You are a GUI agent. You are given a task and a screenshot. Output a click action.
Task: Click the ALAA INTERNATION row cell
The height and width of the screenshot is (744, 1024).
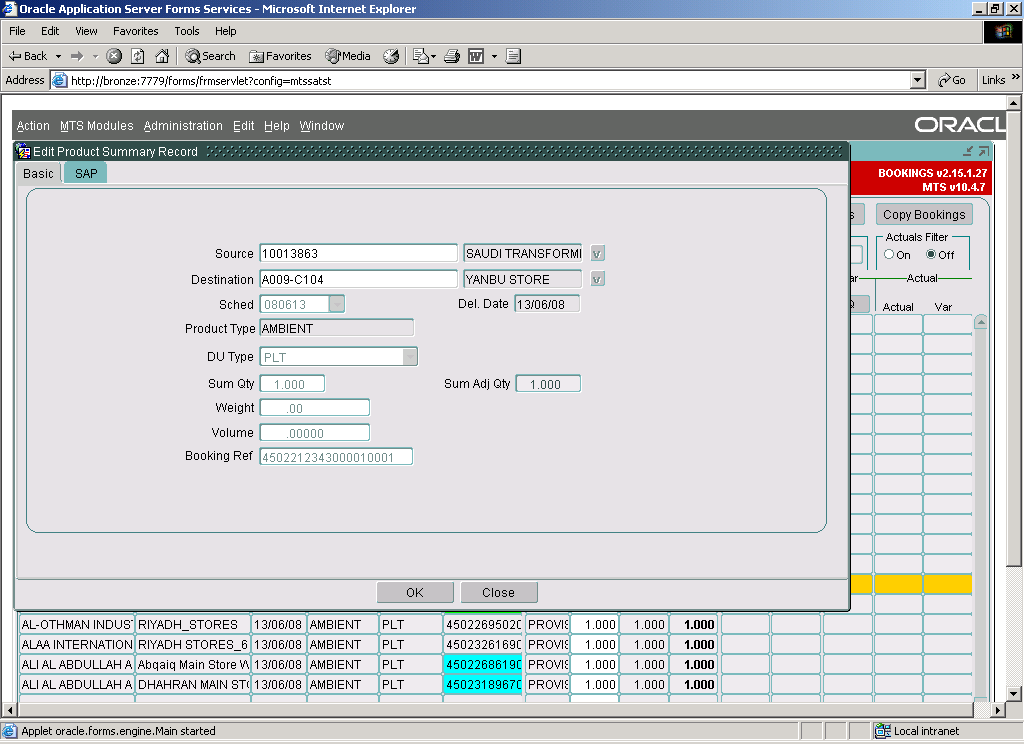pos(76,645)
